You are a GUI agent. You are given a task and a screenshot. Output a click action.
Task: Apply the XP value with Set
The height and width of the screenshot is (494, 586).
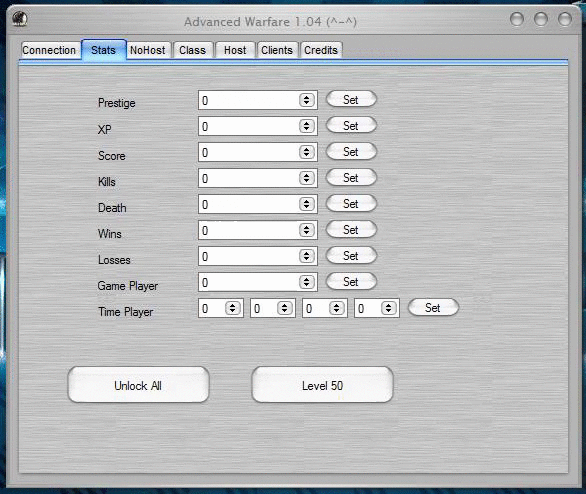pos(351,126)
